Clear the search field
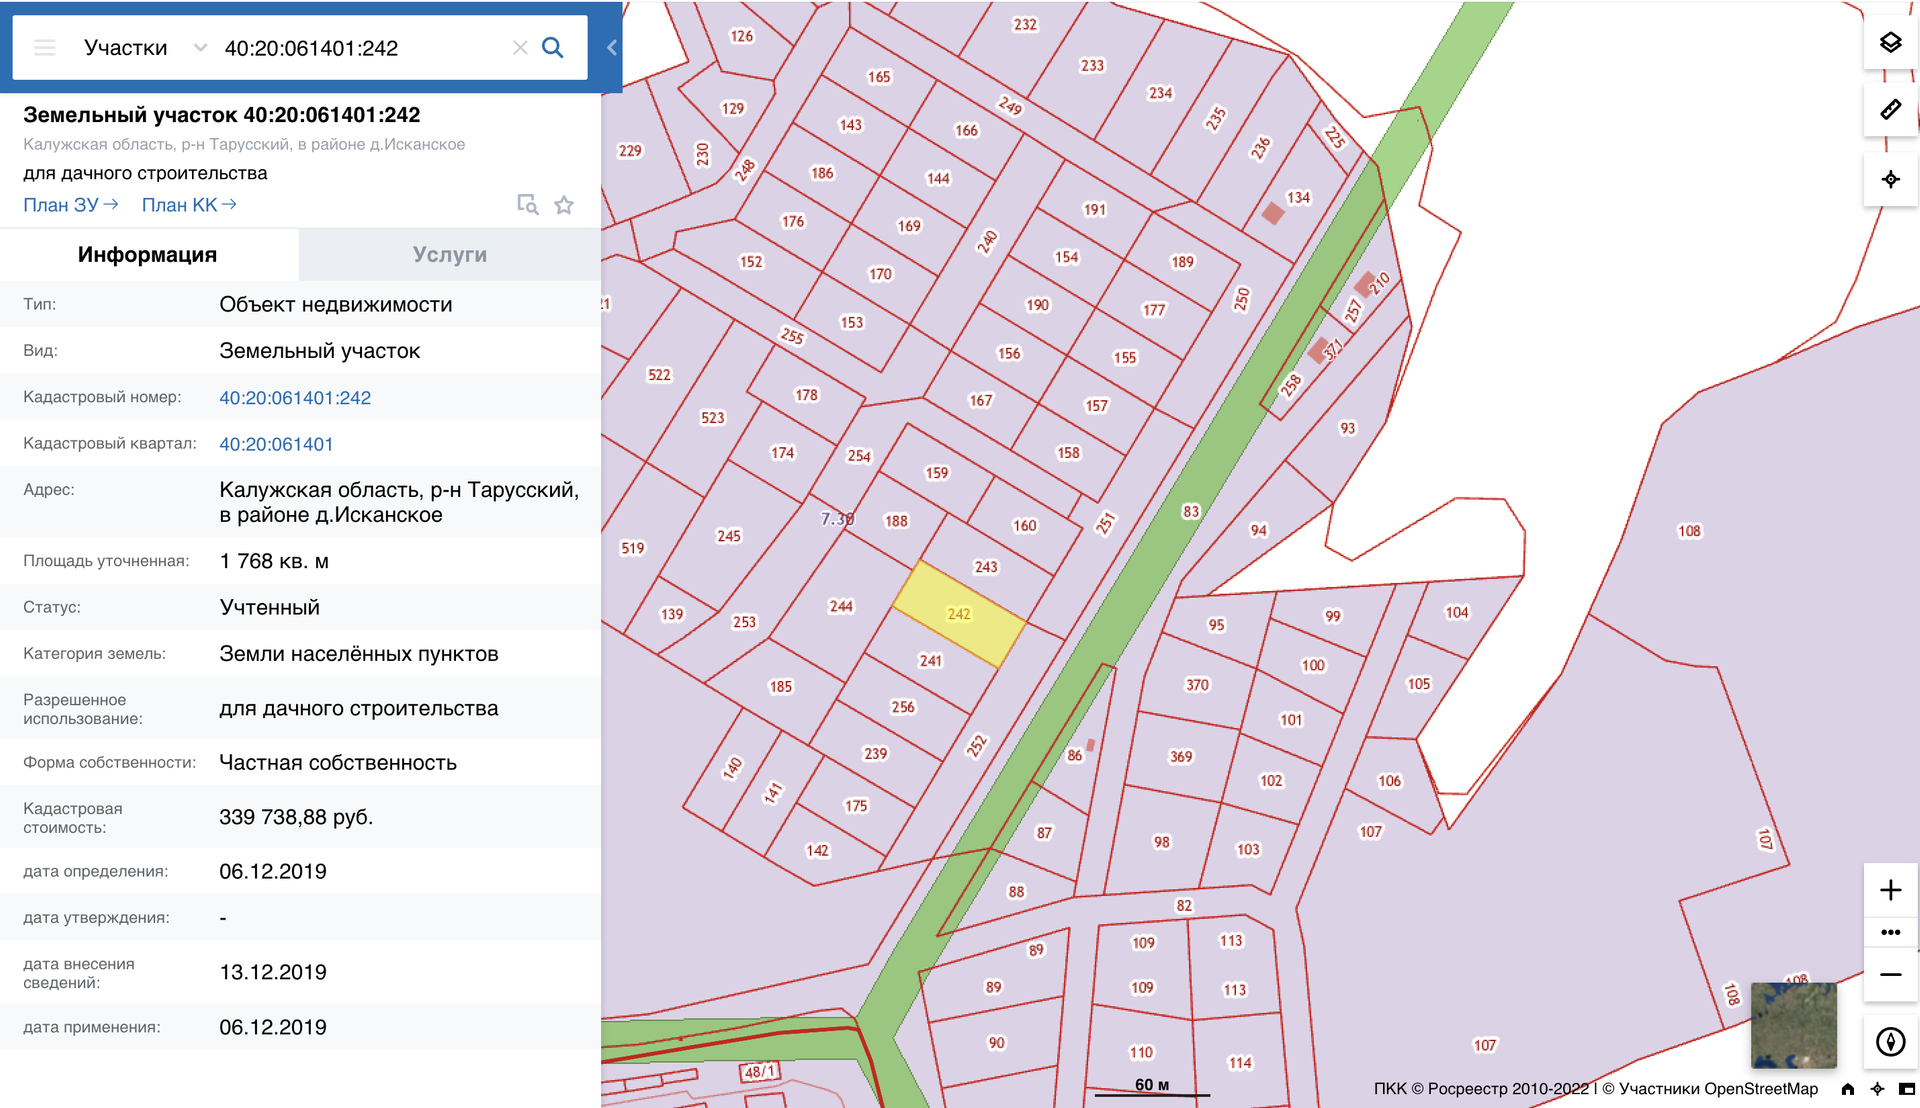The height and width of the screenshot is (1108, 1920). [519, 48]
